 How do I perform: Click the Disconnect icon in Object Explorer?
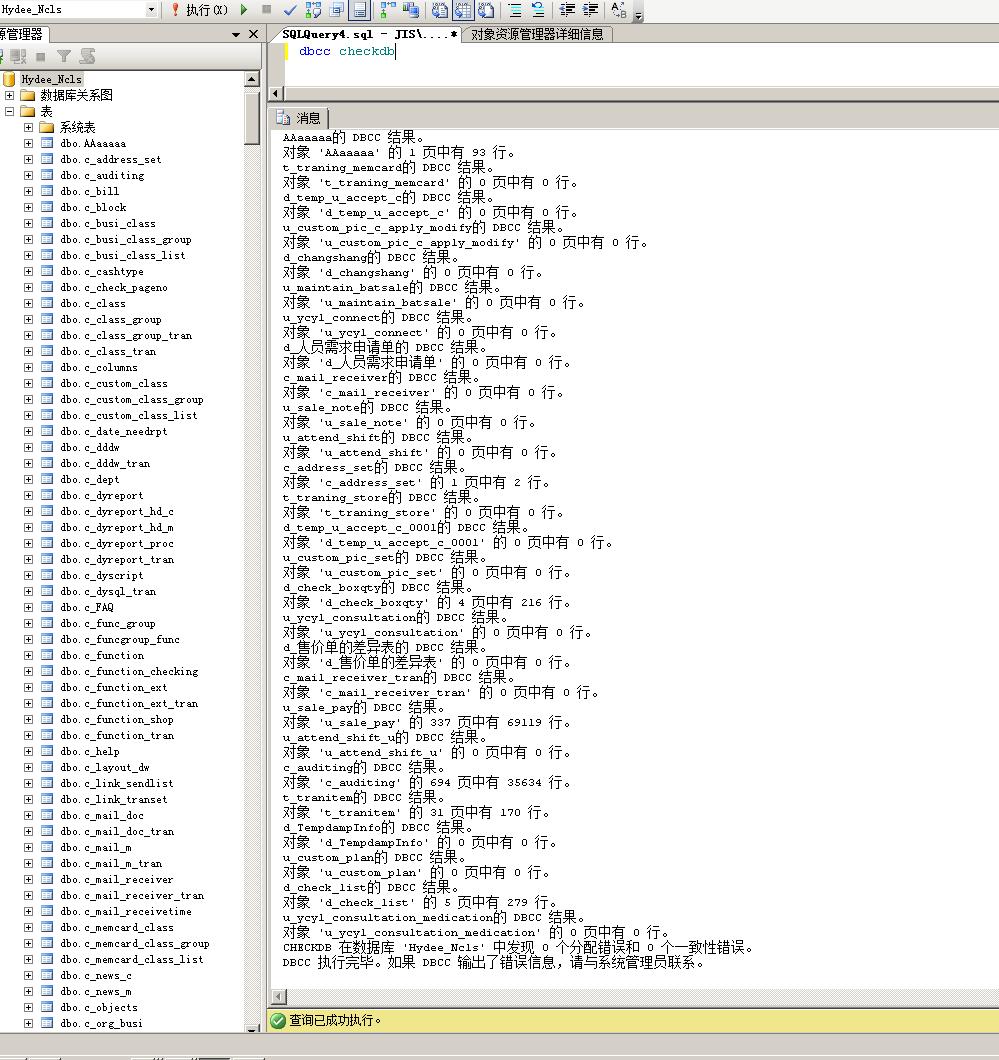pyautogui.click(x=18, y=56)
